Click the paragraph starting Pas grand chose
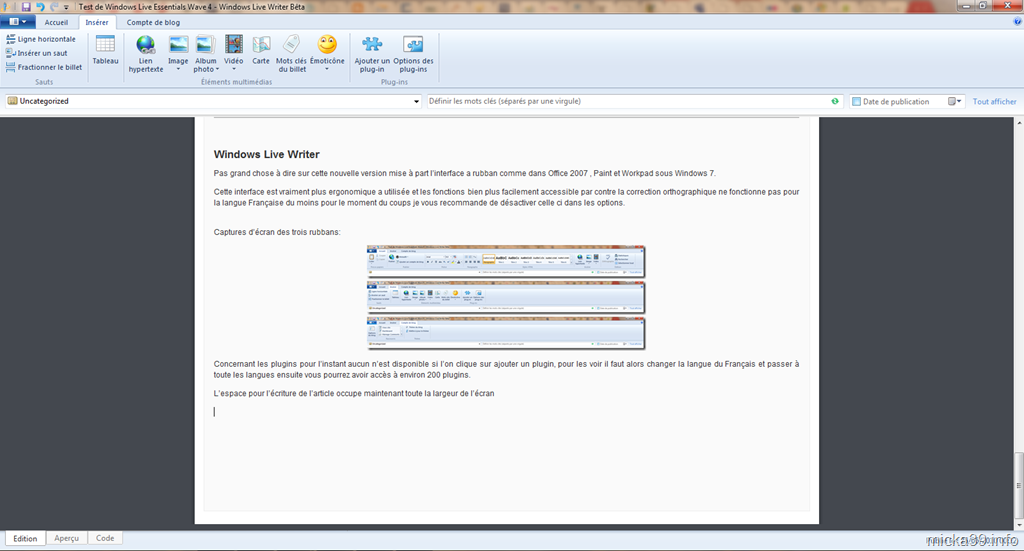The image size is (1024, 551). [464, 173]
